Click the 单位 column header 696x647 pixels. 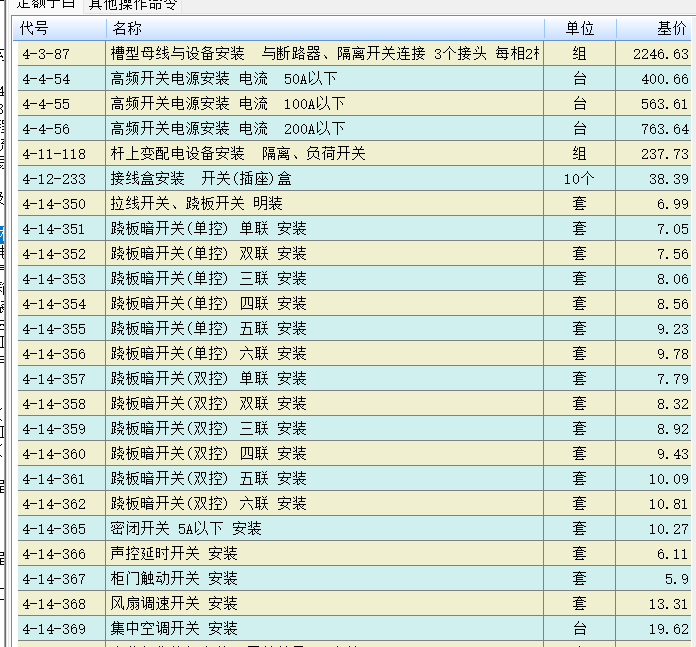[580, 28]
